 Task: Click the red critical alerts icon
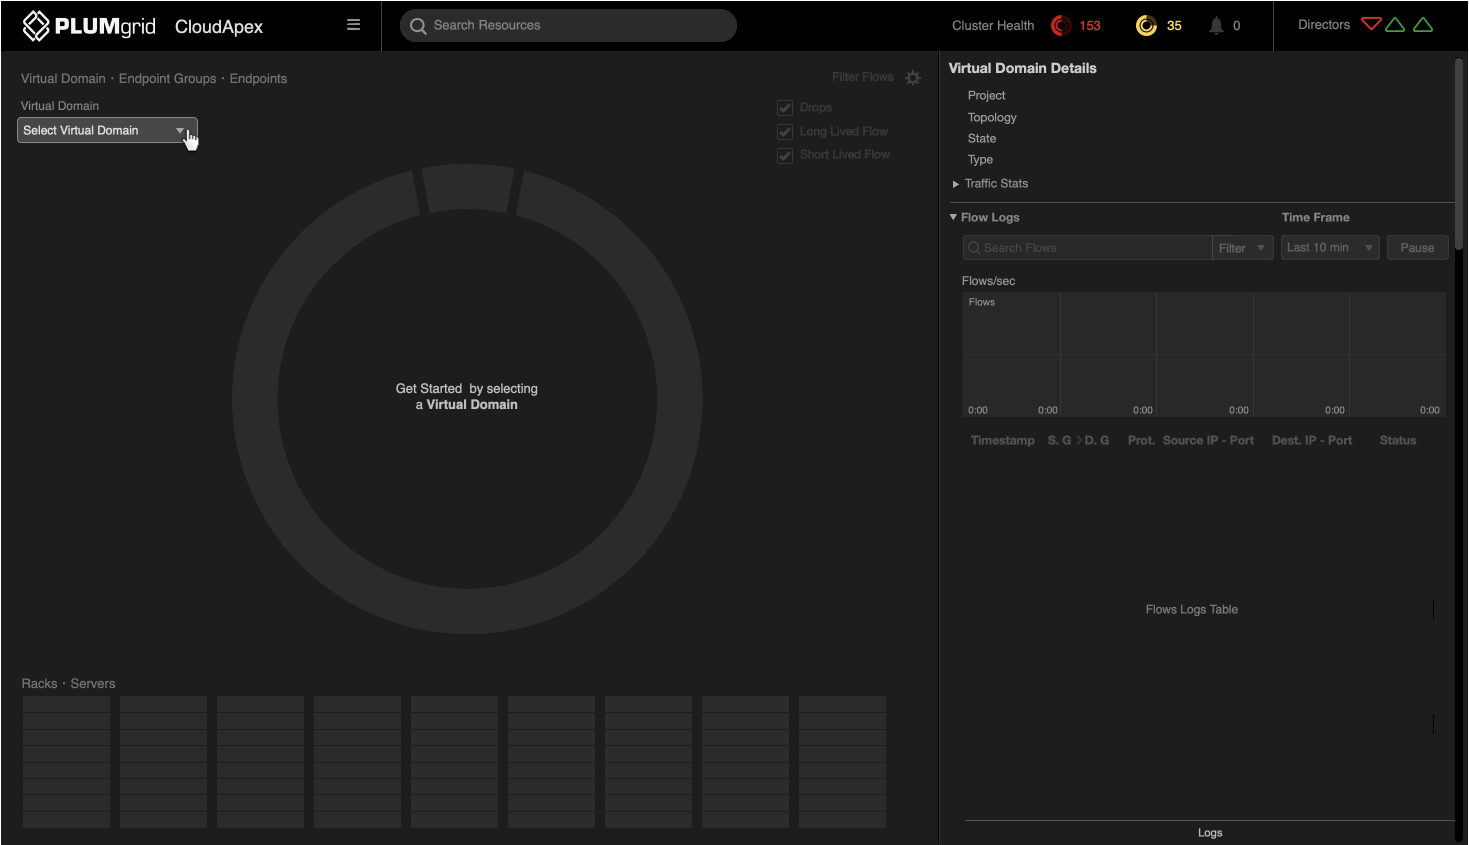pyautogui.click(x=1061, y=26)
